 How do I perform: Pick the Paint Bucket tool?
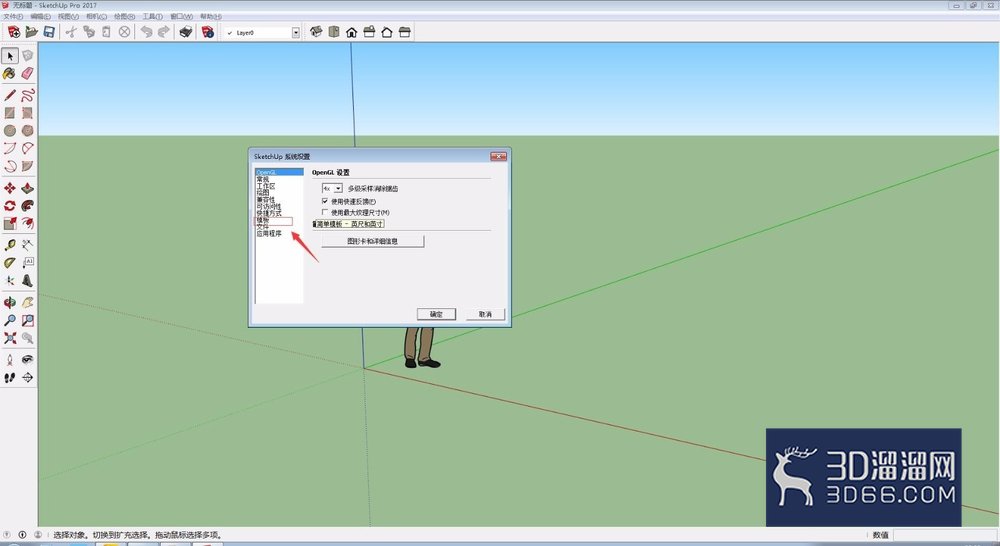coord(10,74)
